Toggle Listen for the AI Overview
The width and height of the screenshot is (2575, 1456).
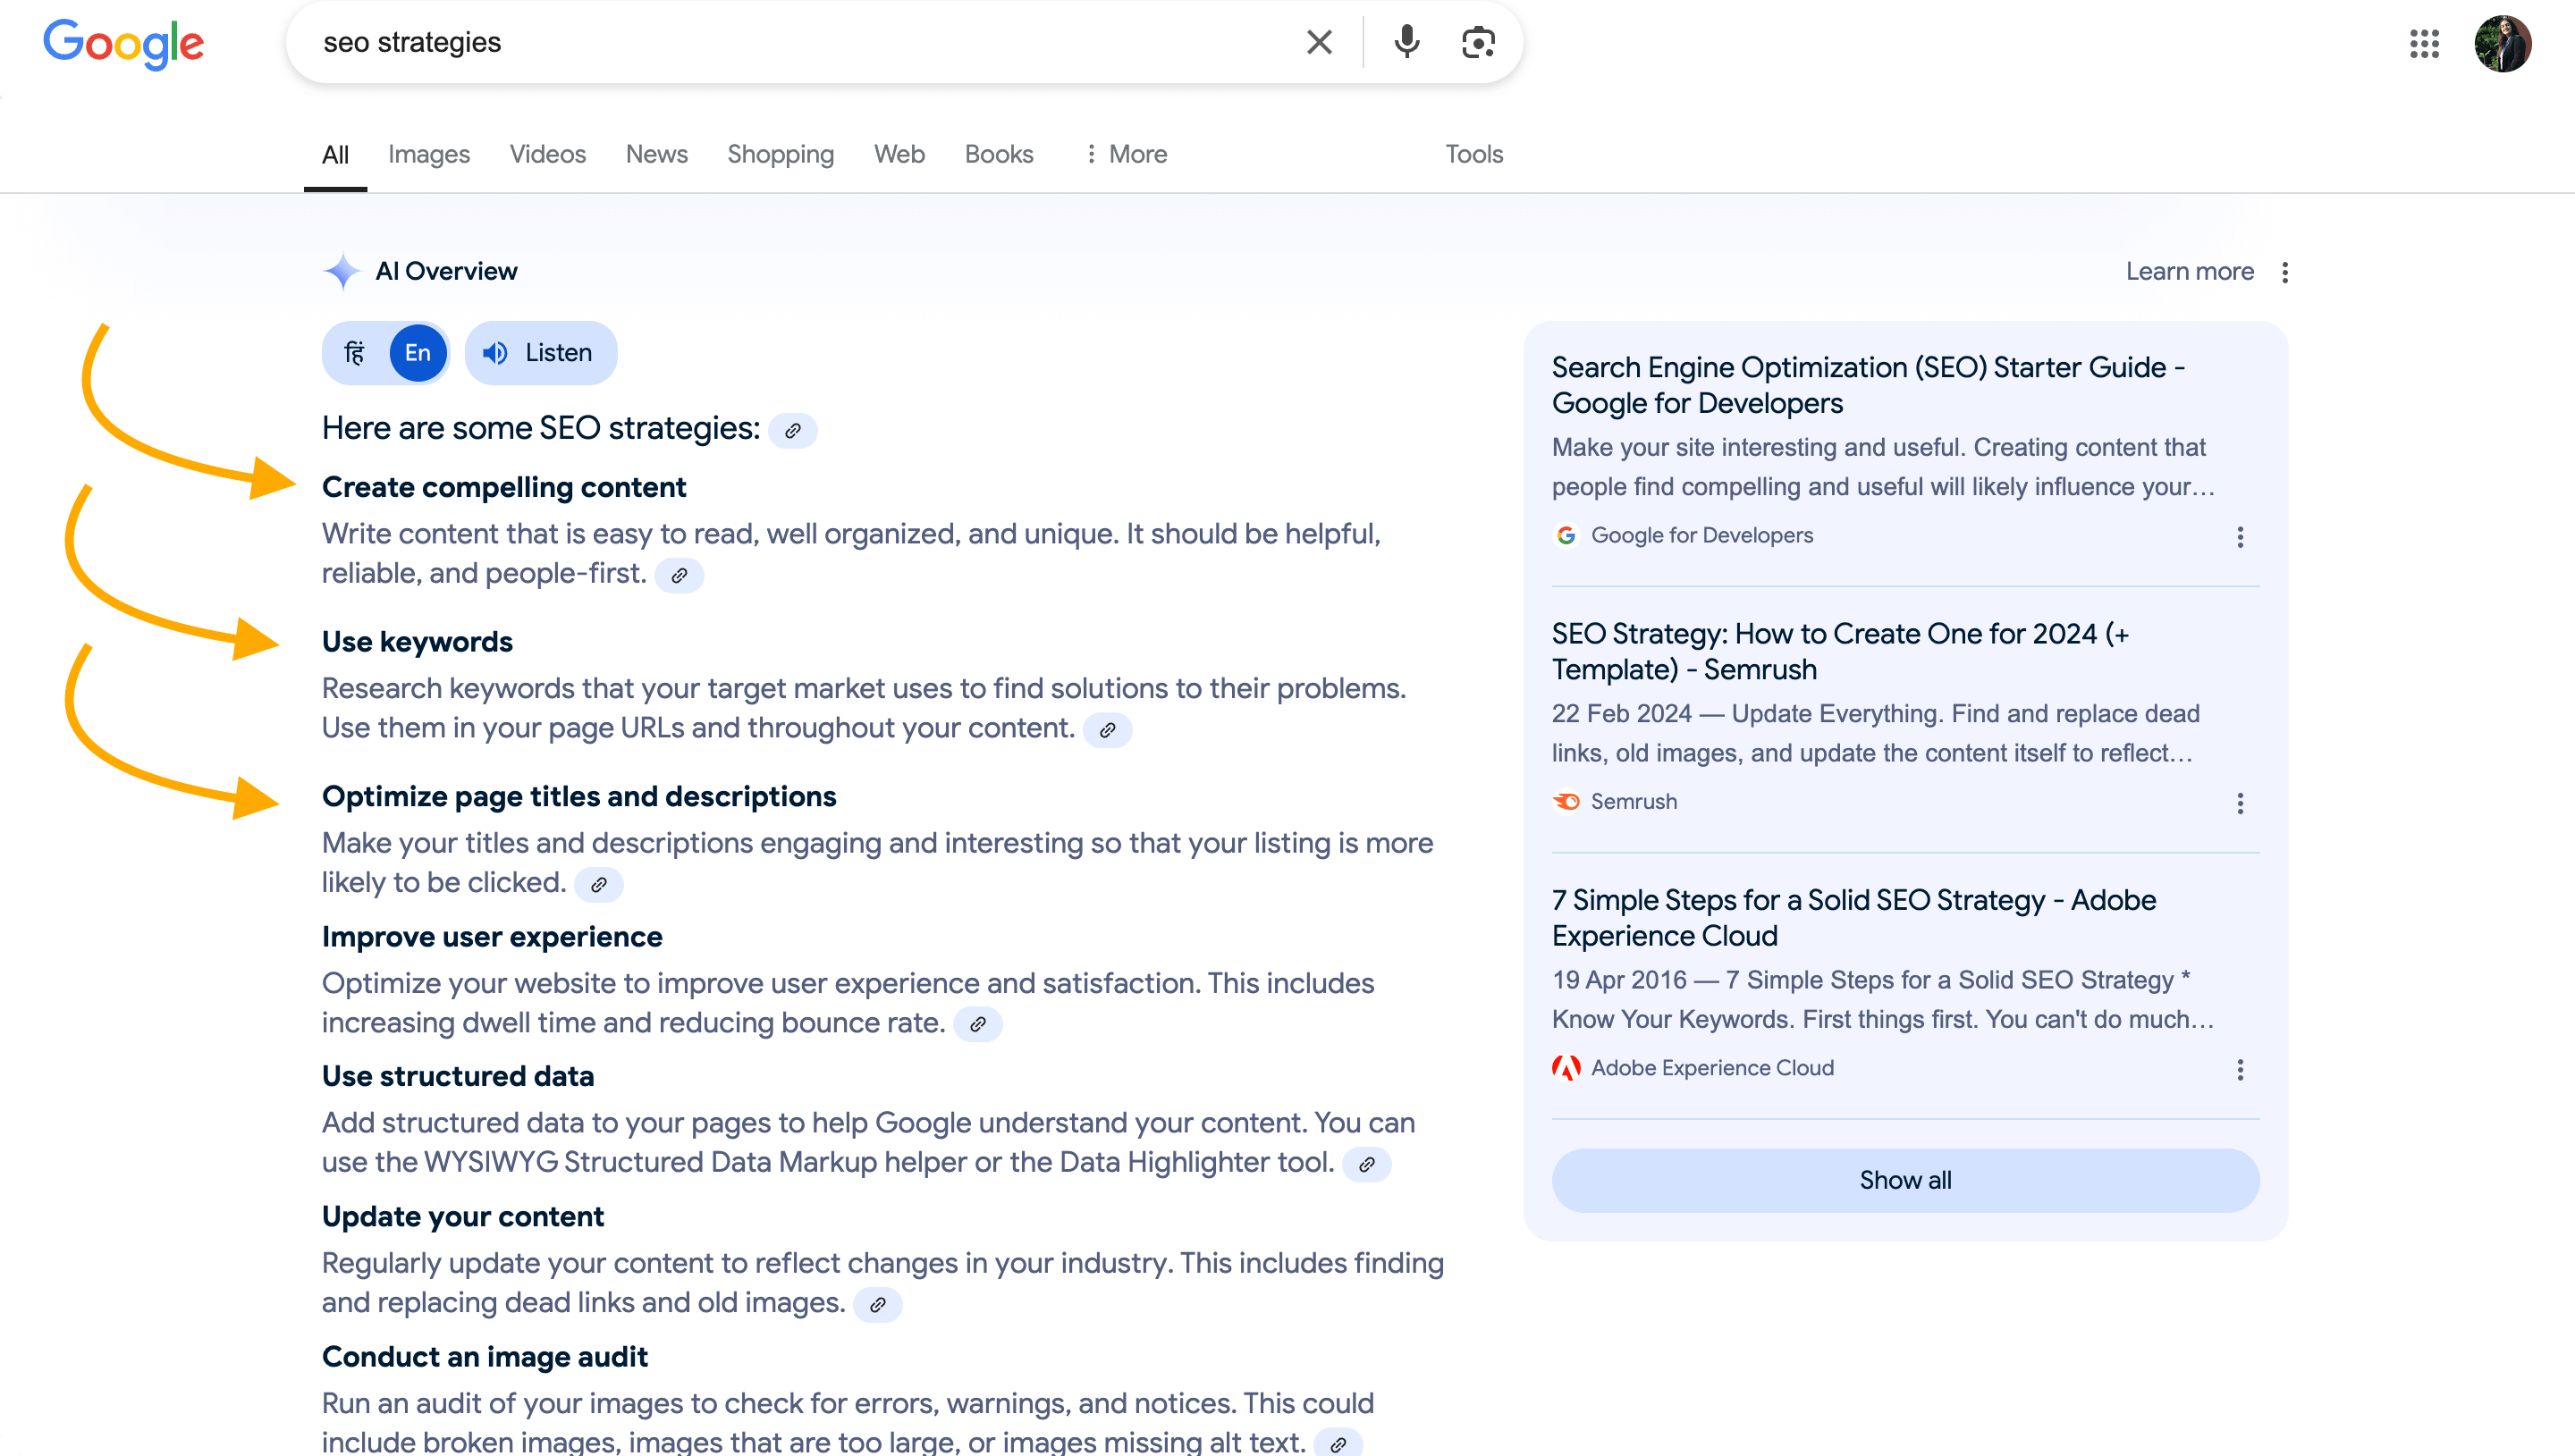click(x=540, y=352)
